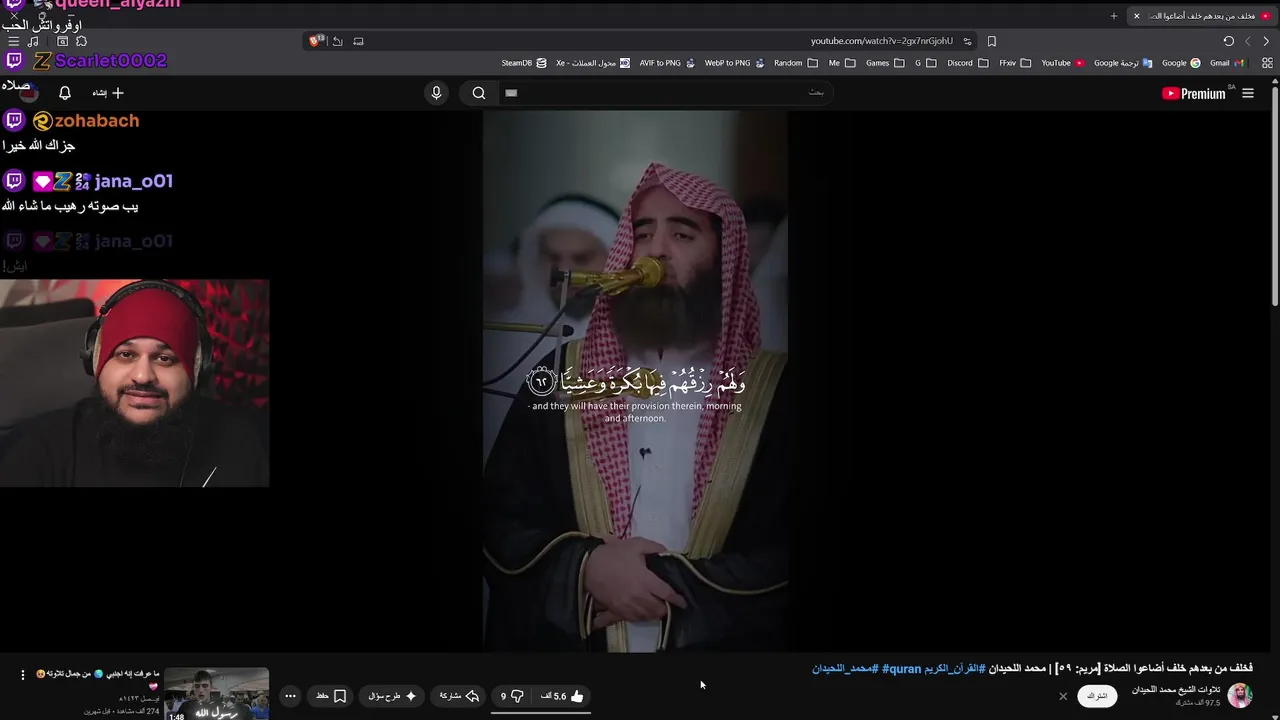Open the suggested video's three-dot menu
1280x720 pixels.
pos(23,675)
